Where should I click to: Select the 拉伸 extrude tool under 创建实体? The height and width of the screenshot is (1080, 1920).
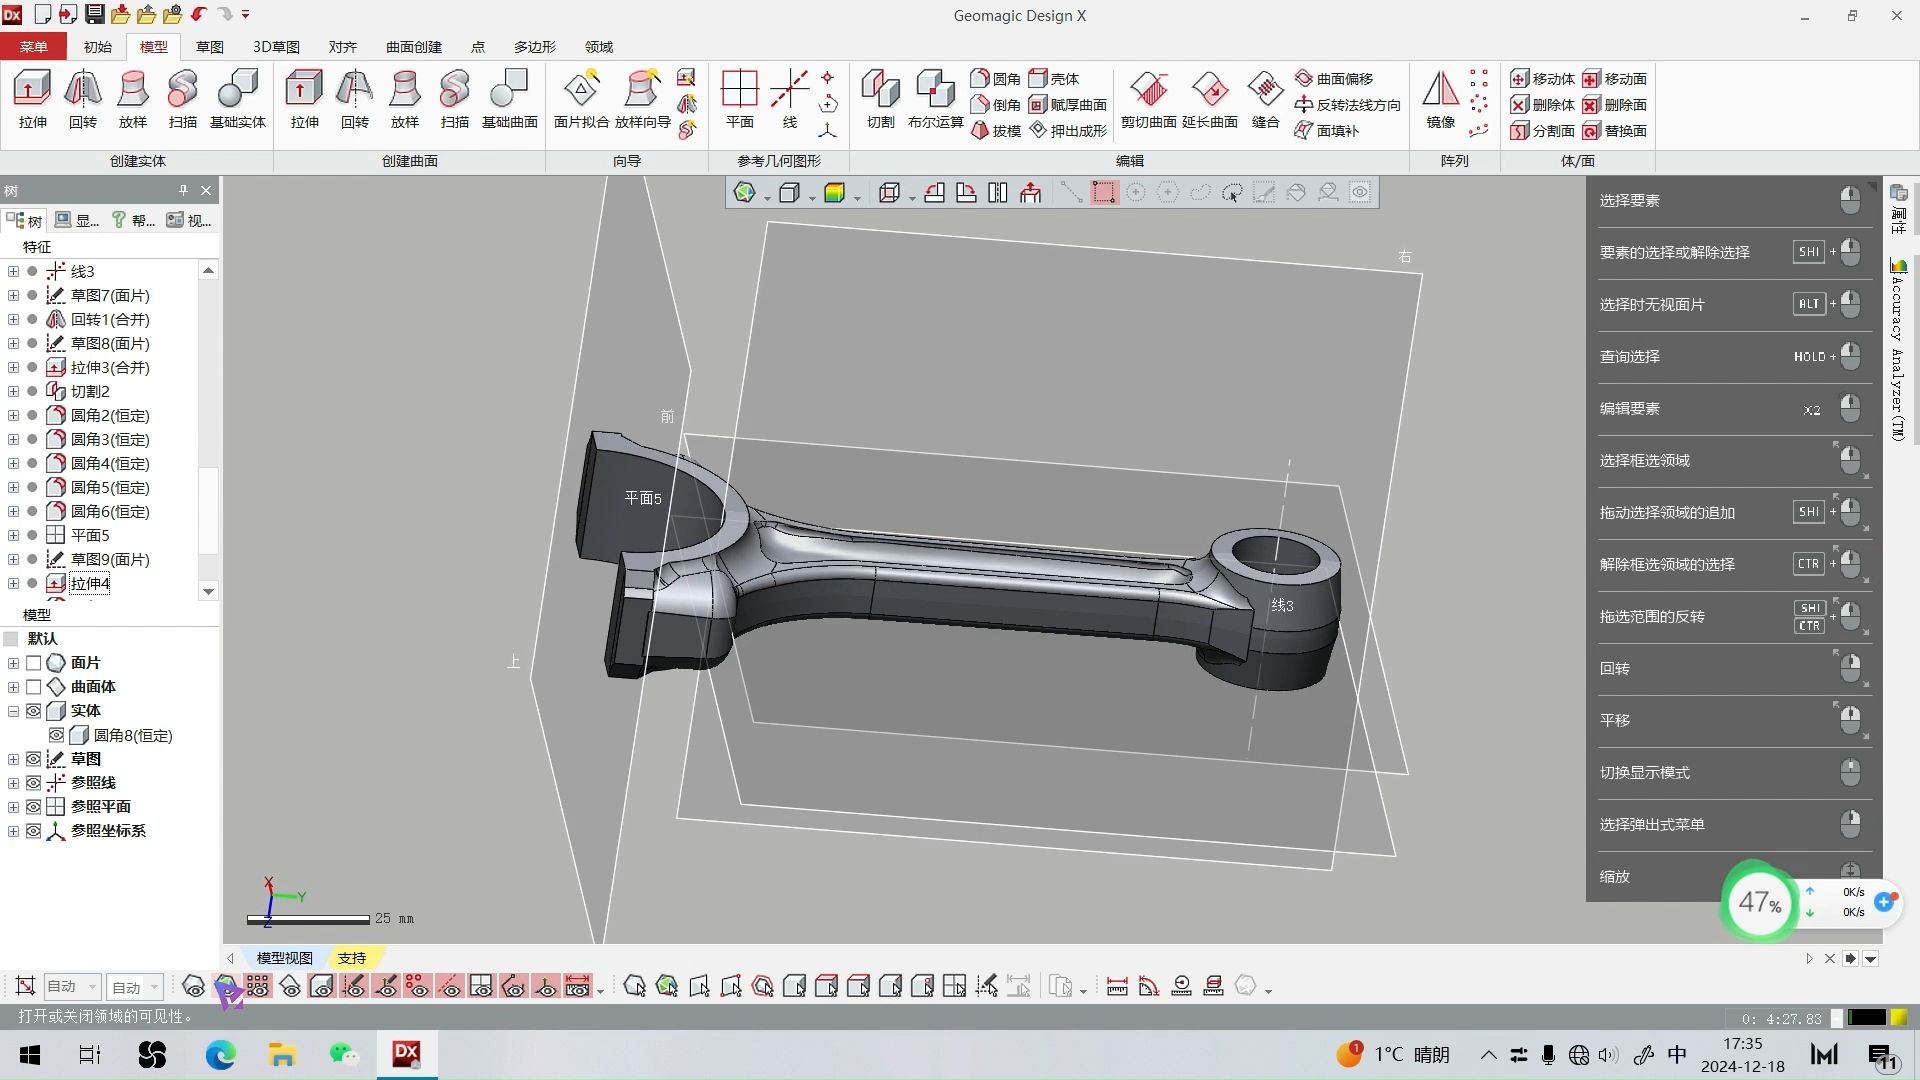pos(31,100)
